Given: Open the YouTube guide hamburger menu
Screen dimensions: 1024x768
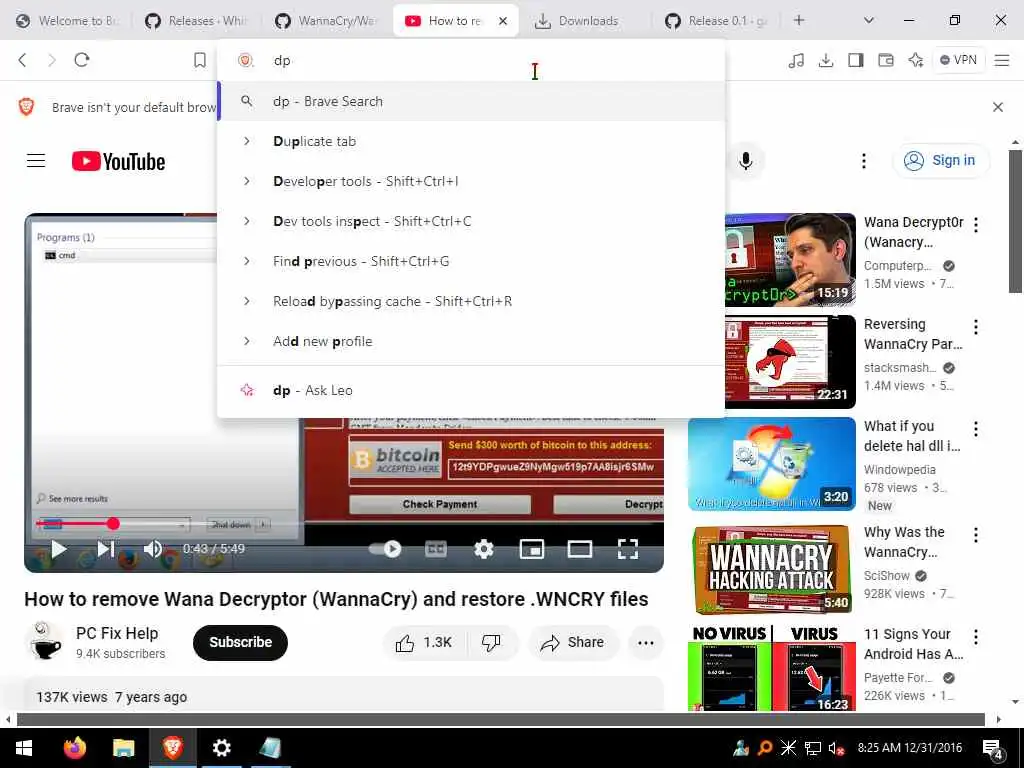Looking at the screenshot, I should coord(36,161).
